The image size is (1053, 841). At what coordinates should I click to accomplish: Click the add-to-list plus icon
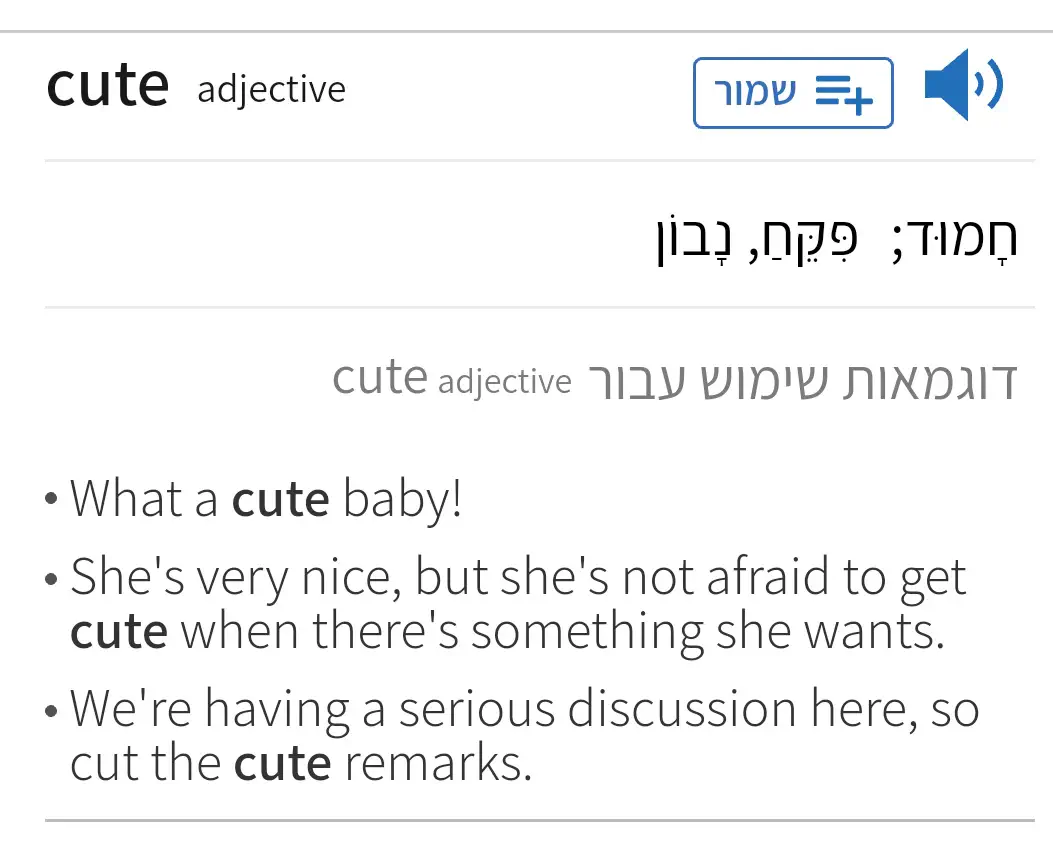point(844,93)
